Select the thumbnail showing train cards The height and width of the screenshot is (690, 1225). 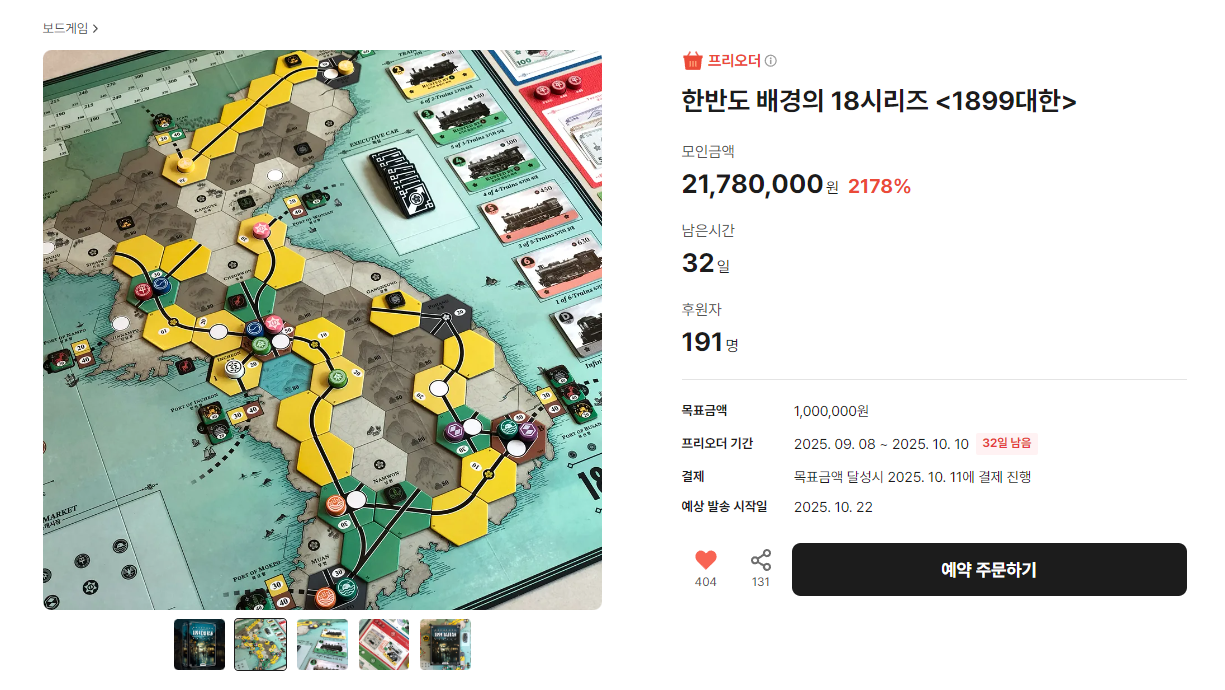point(322,644)
